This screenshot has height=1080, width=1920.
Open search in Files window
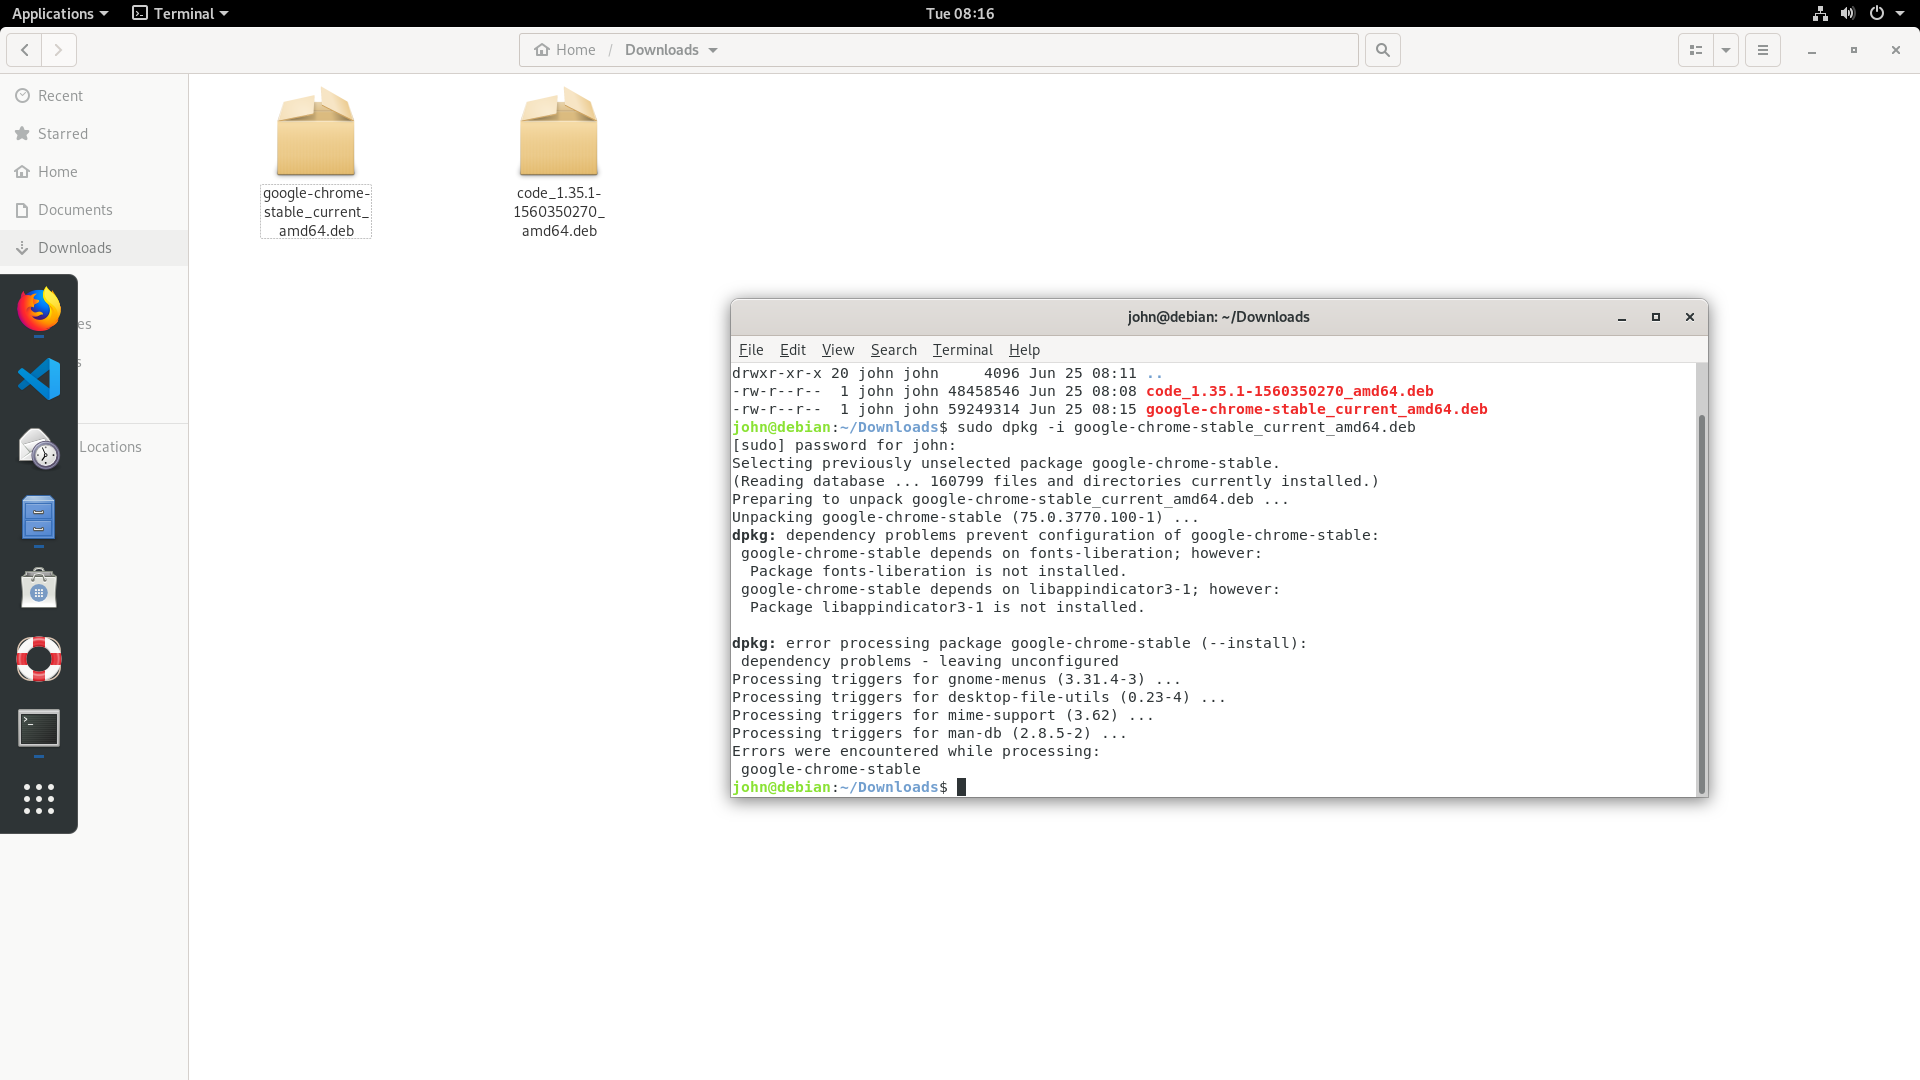1383,50
